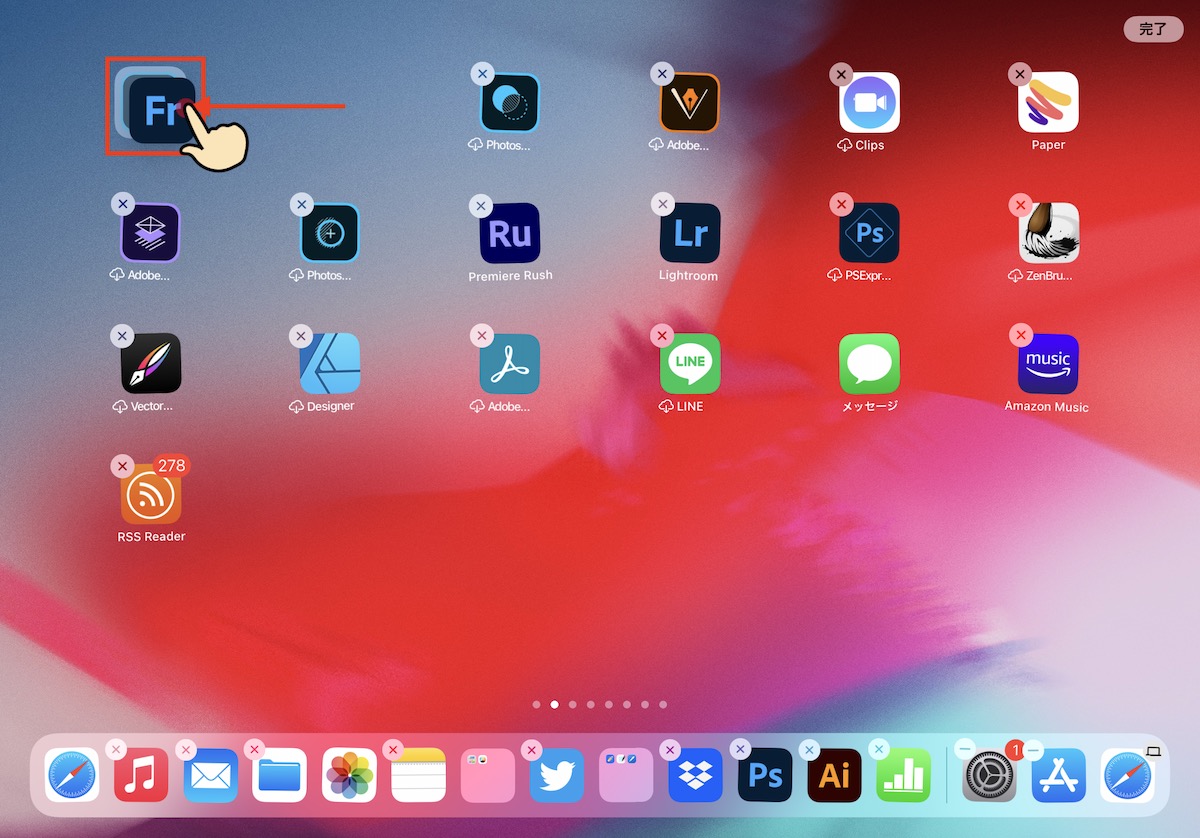Remove Files from dock with its X
The image size is (1200, 838).
pyautogui.click(x=254, y=750)
